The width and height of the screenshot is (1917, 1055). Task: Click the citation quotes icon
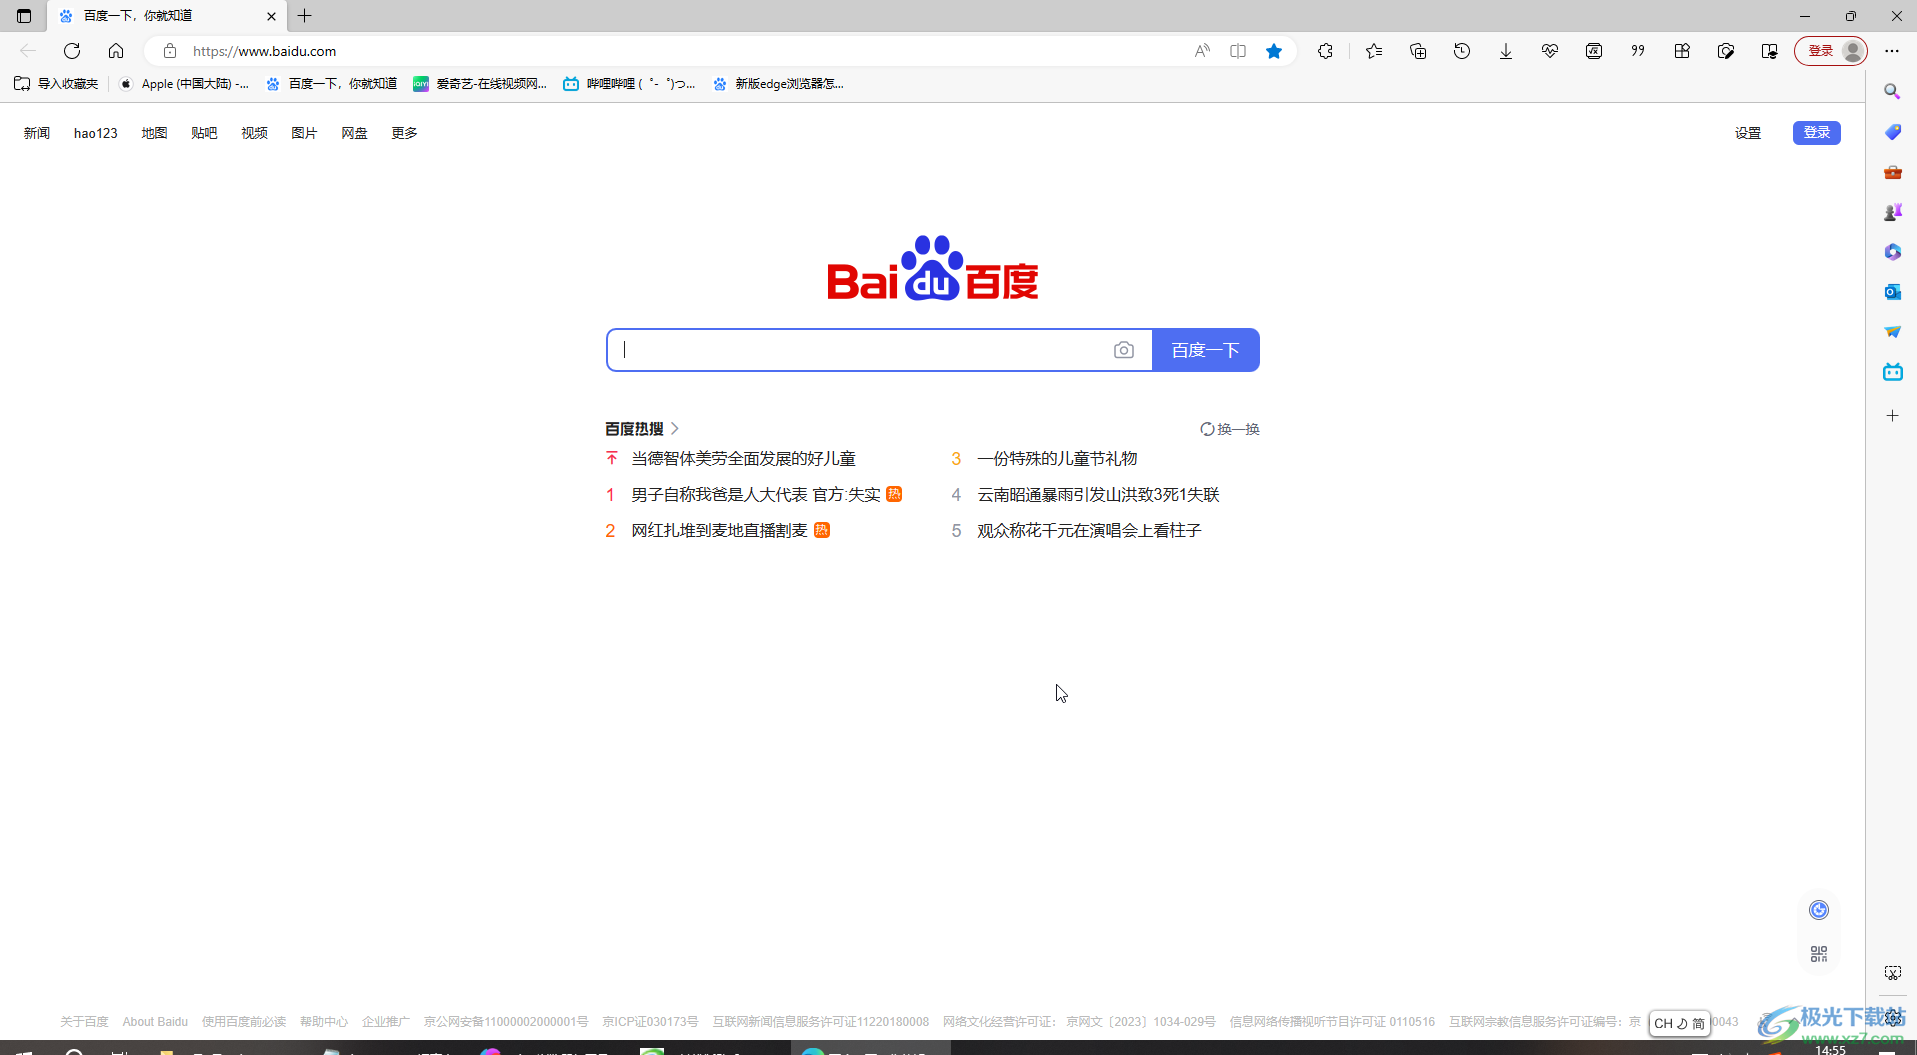tap(1638, 51)
